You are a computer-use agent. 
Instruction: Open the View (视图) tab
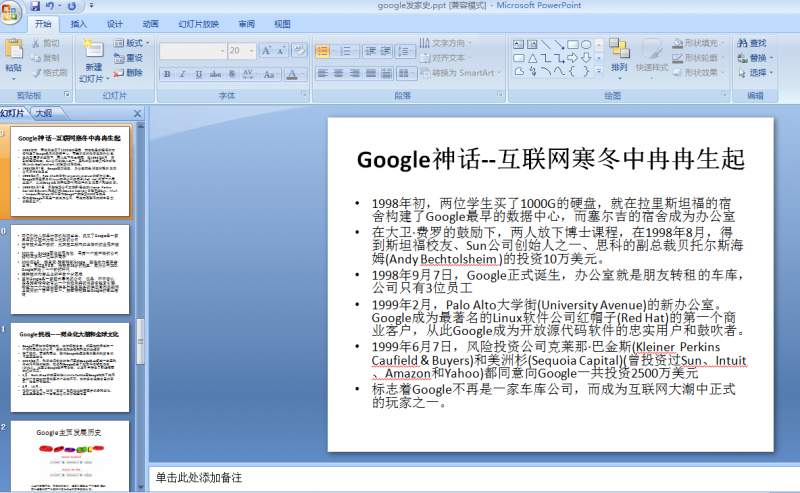[x=282, y=24]
